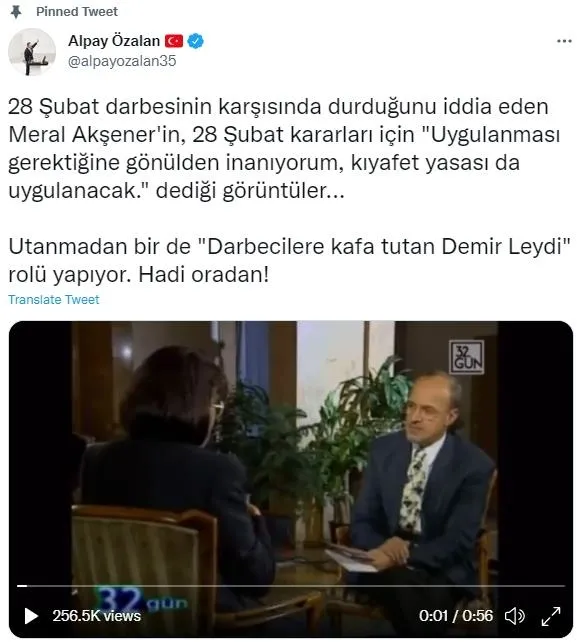Image resolution: width=577 pixels, height=642 pixels.
Task: Seek along the video progress bar
Action: (x=290, y=586)
